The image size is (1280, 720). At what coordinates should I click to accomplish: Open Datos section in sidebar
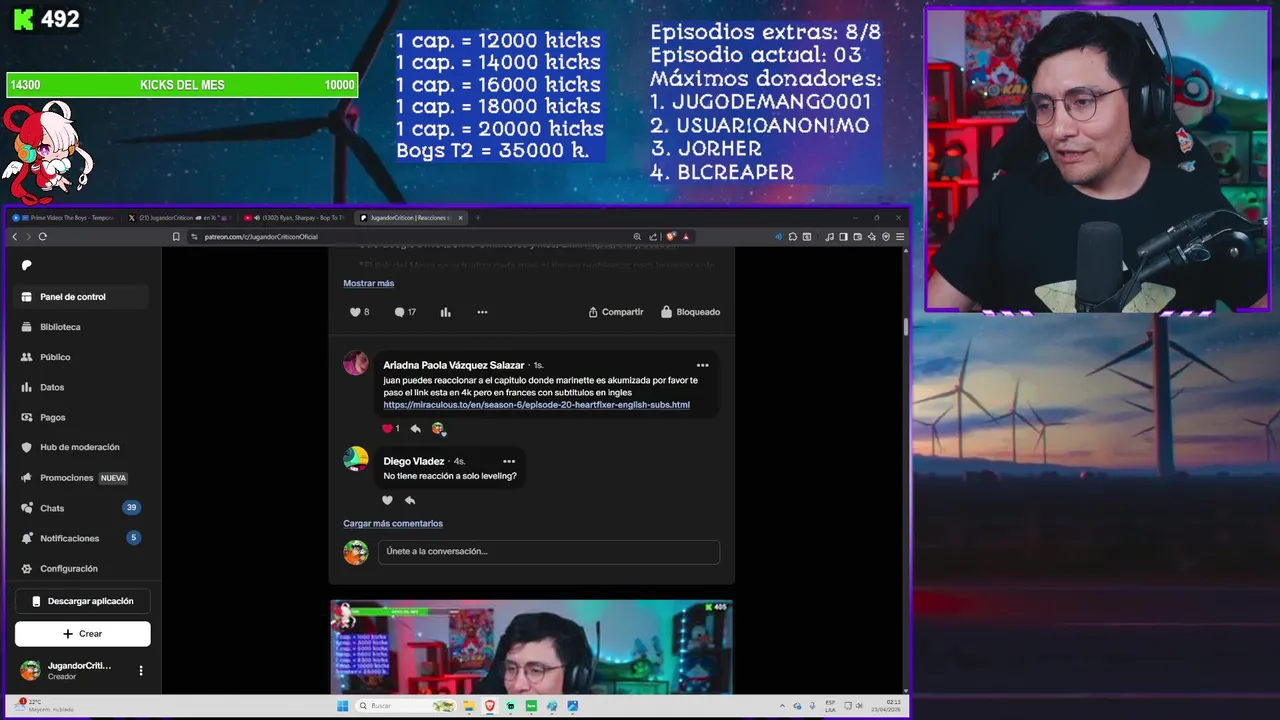[x=82, y=387]
